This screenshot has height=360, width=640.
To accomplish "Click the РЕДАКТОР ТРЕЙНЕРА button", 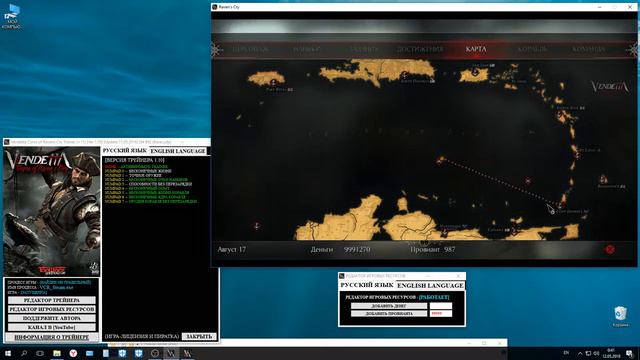I will click(x=51, y=300).
